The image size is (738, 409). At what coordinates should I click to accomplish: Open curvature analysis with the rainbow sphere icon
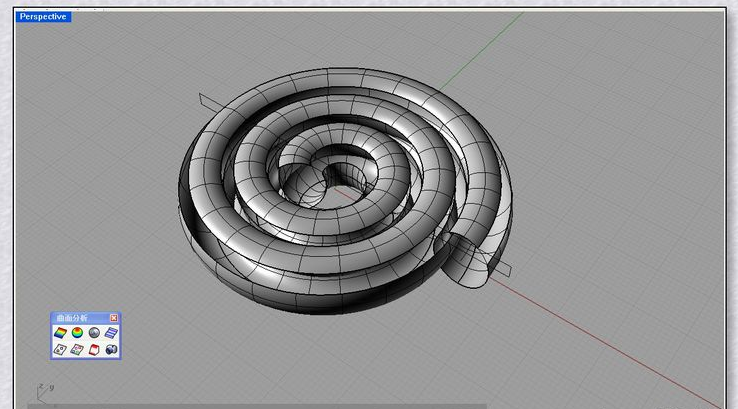point(77,332)
